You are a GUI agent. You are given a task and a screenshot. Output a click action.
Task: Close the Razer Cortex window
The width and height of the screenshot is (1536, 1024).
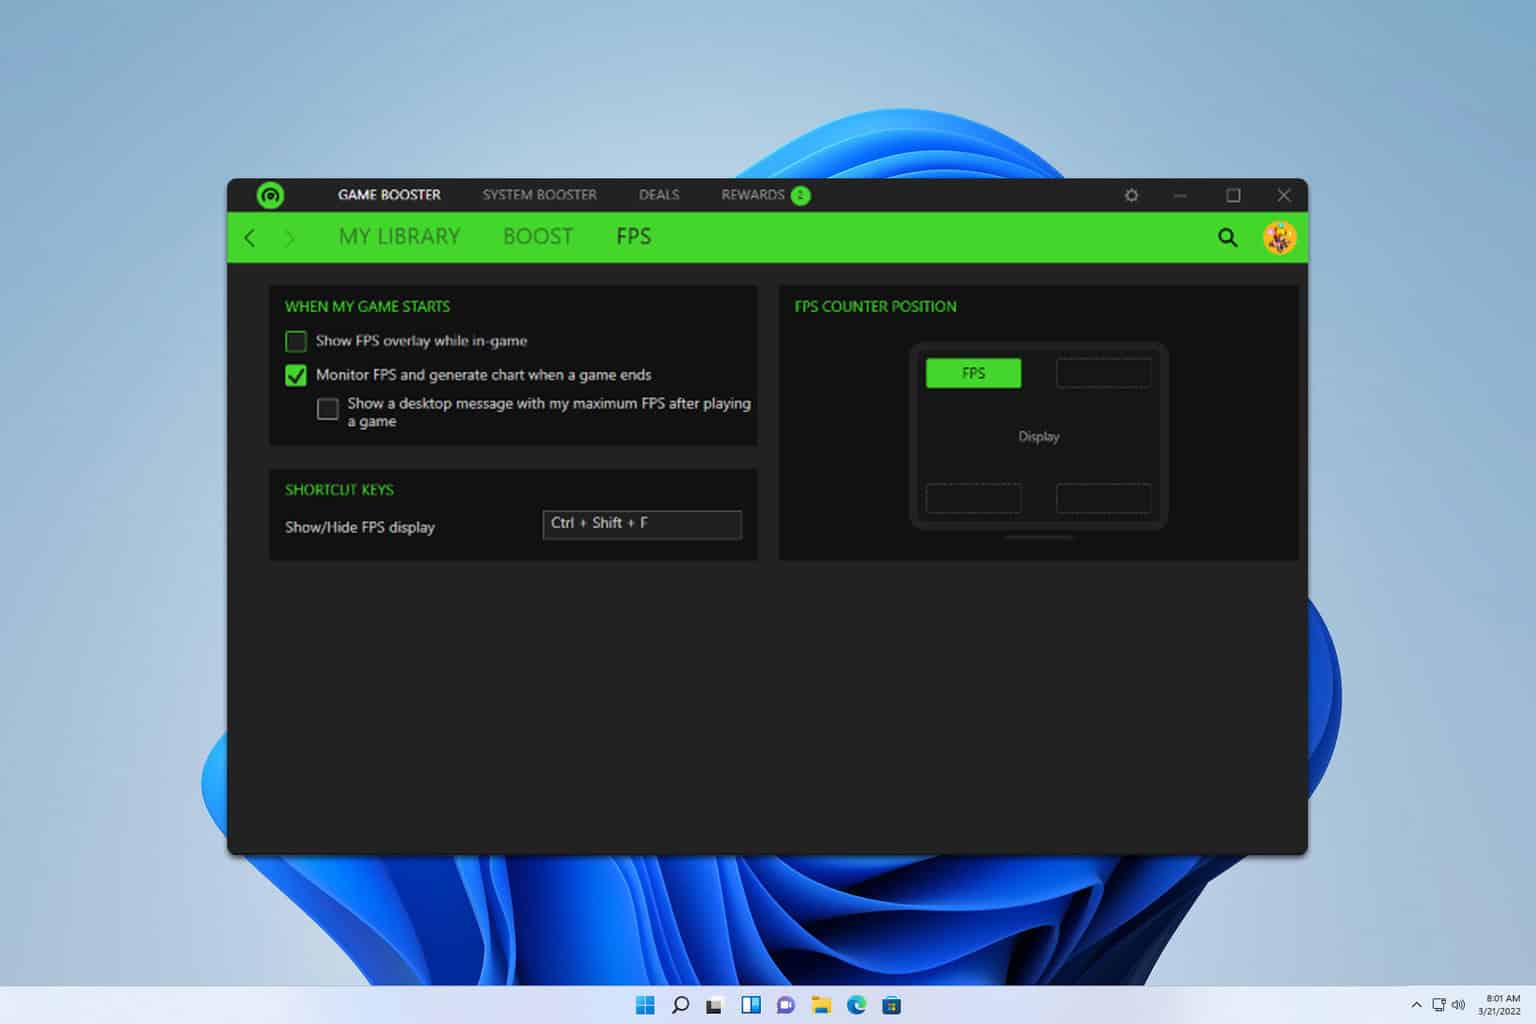coord(1284,195)
